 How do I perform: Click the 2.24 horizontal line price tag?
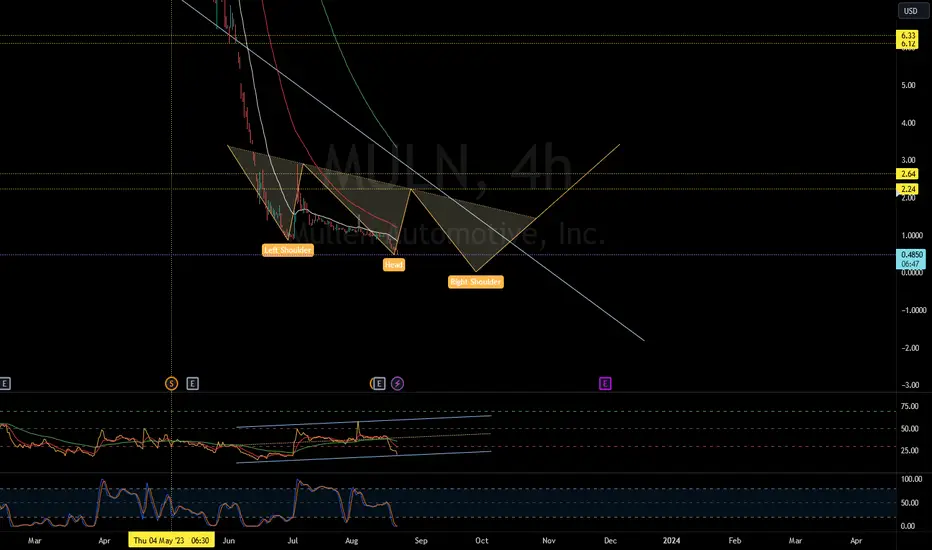pos(908,189)
